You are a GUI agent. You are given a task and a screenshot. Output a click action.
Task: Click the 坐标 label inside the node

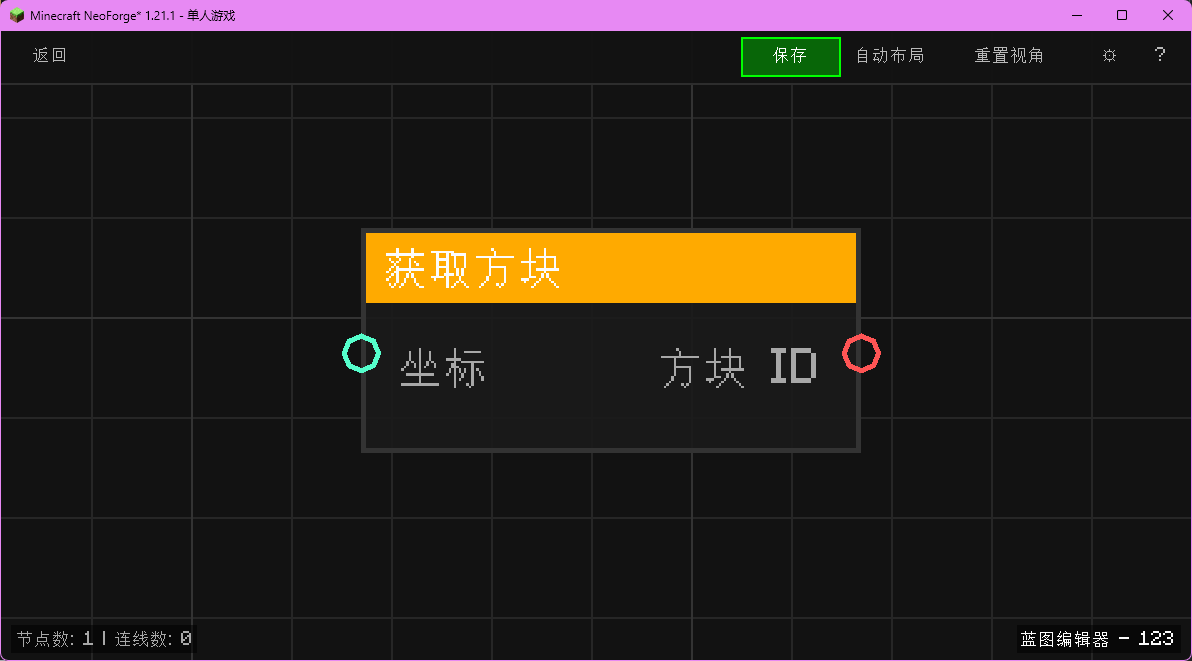click(x=443, y=370)
